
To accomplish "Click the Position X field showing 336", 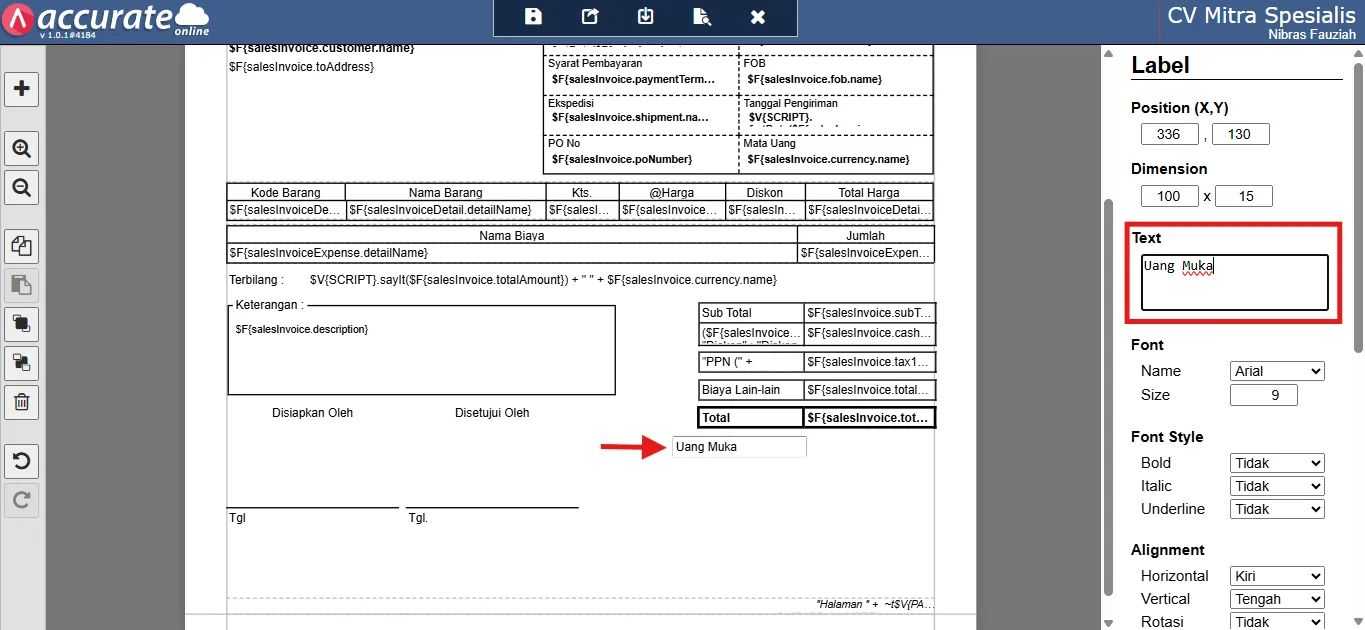I will coord(1169,134).
